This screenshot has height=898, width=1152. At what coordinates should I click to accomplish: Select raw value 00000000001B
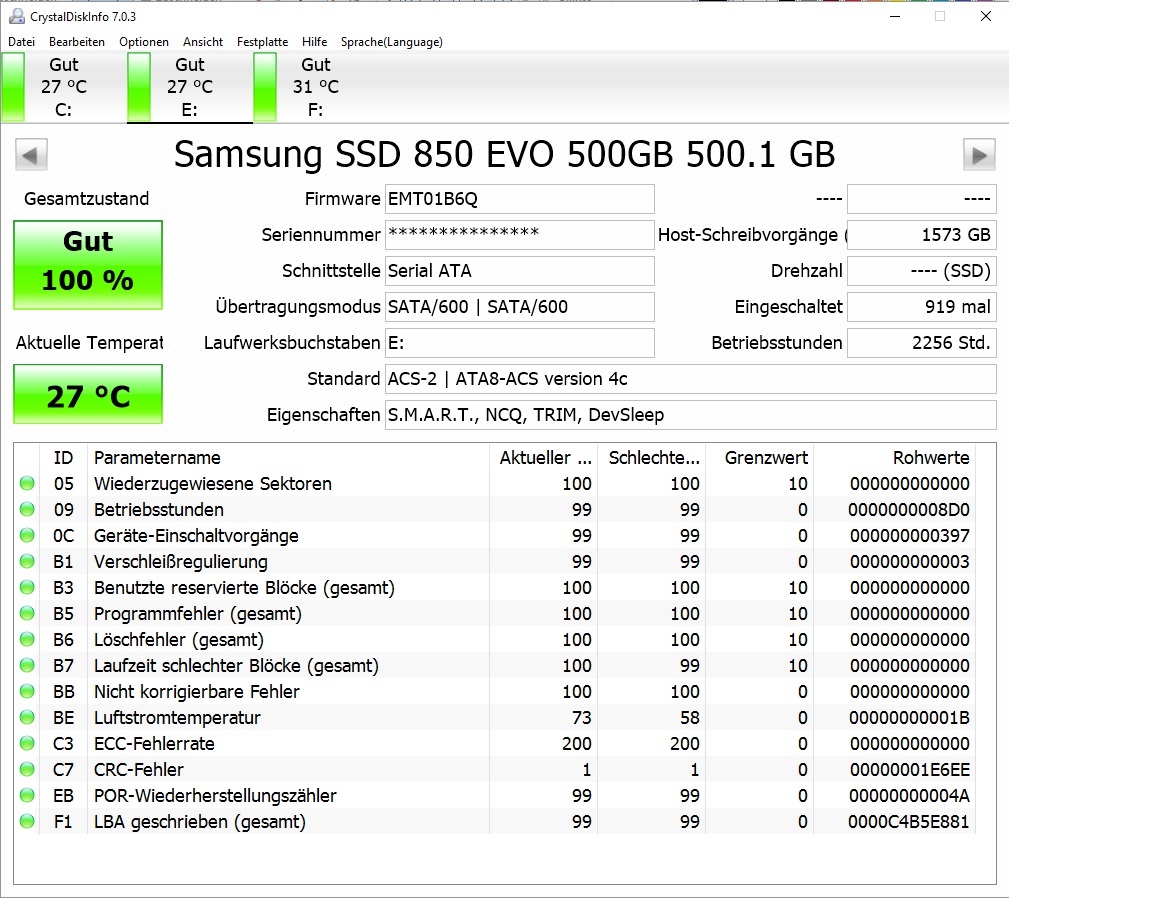(909, 718)
